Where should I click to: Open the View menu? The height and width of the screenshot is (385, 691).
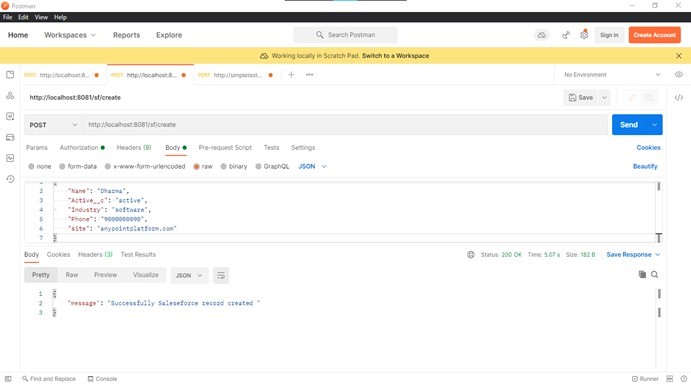(x=41, y=17)
